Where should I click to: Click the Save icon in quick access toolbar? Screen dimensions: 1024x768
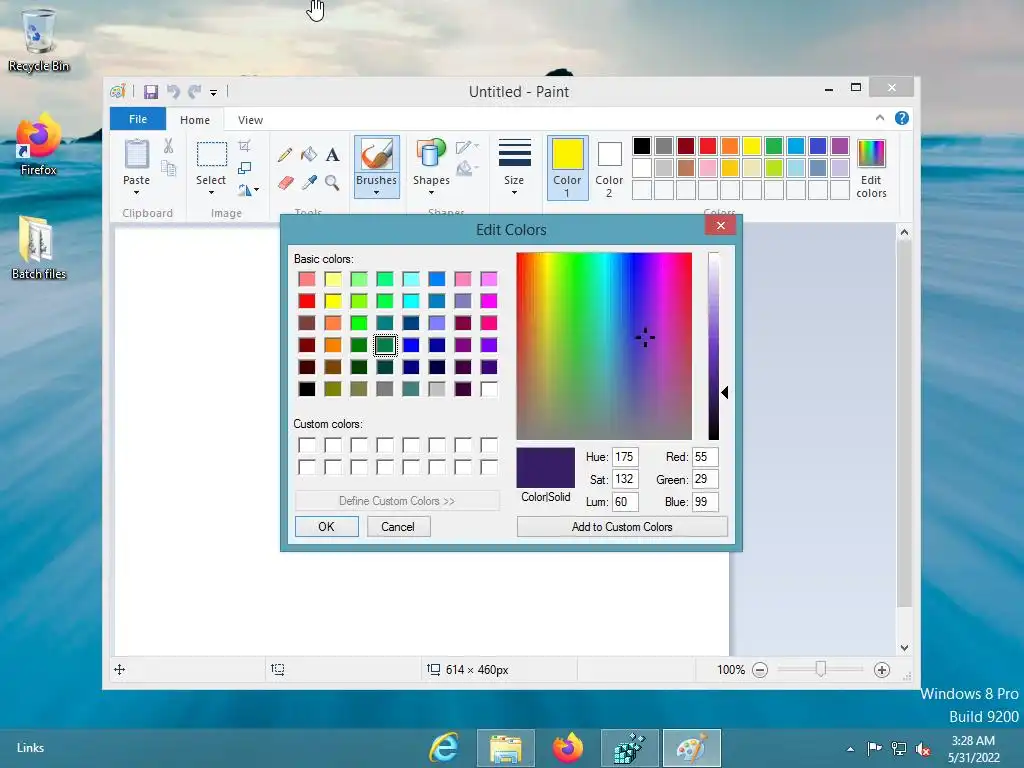coord(151,92)
